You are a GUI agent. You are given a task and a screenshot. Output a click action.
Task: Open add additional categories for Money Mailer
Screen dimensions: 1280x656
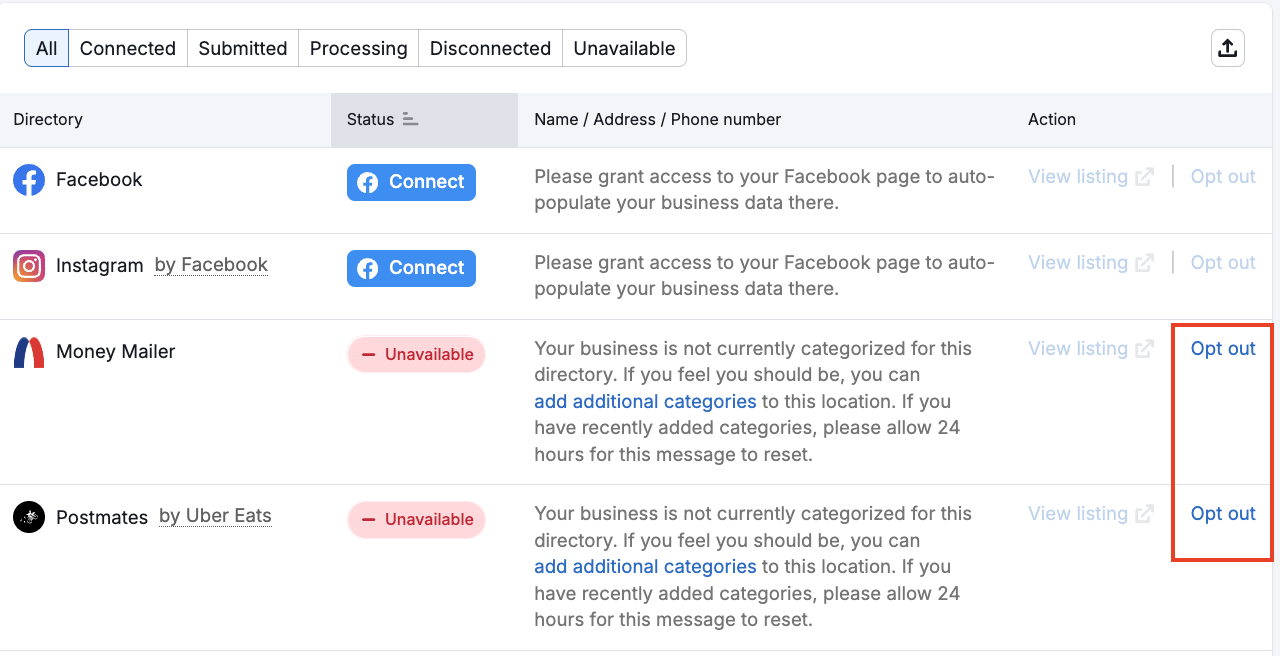tap(645, 401)
